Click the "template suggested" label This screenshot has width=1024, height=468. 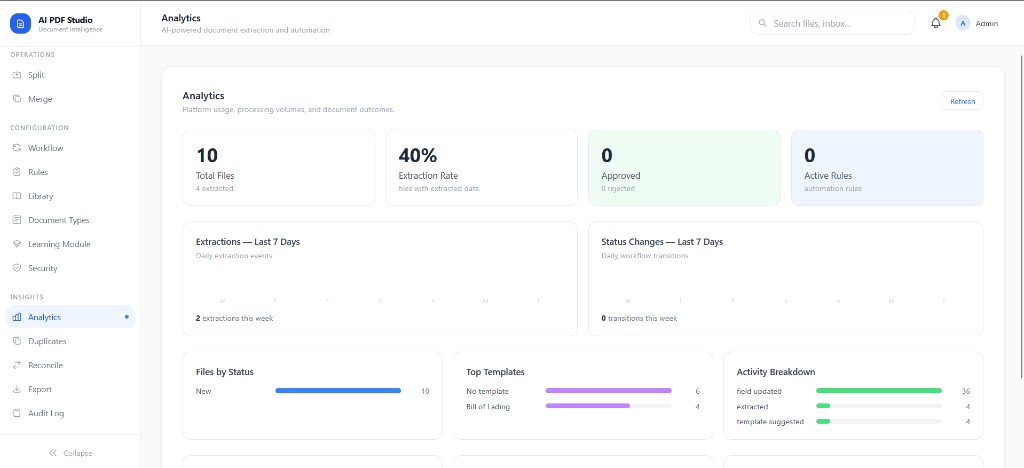(x=770, y=422)
